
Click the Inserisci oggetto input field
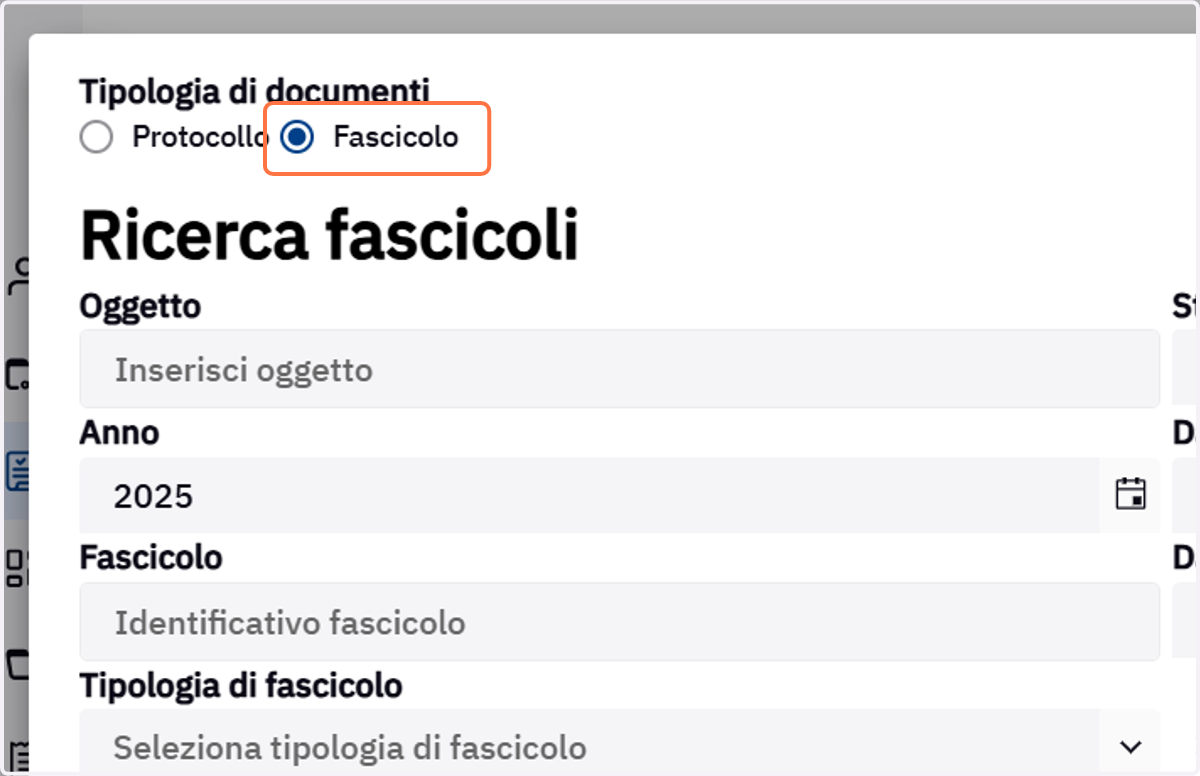tap(620, 369)
